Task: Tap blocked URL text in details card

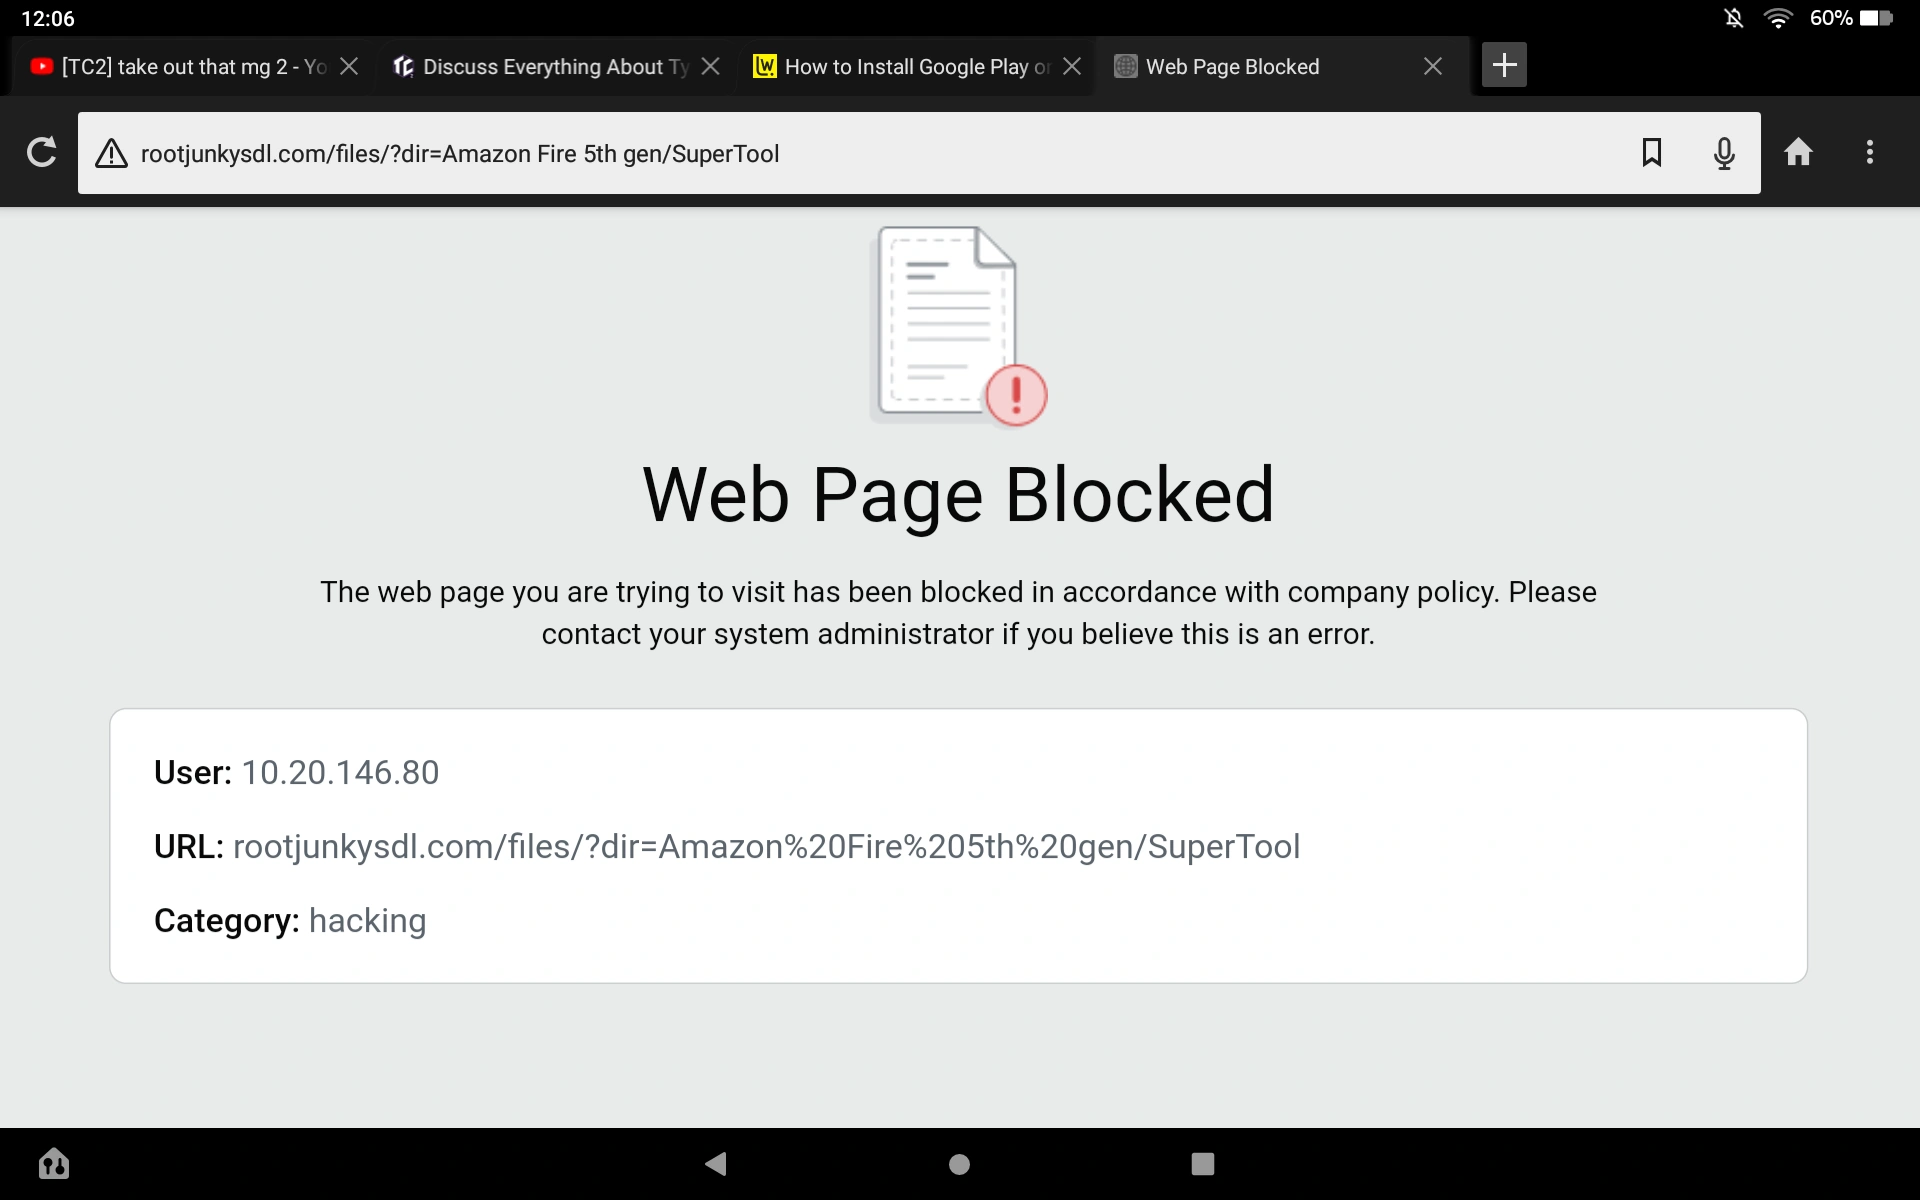Action: tap(765, 847)
